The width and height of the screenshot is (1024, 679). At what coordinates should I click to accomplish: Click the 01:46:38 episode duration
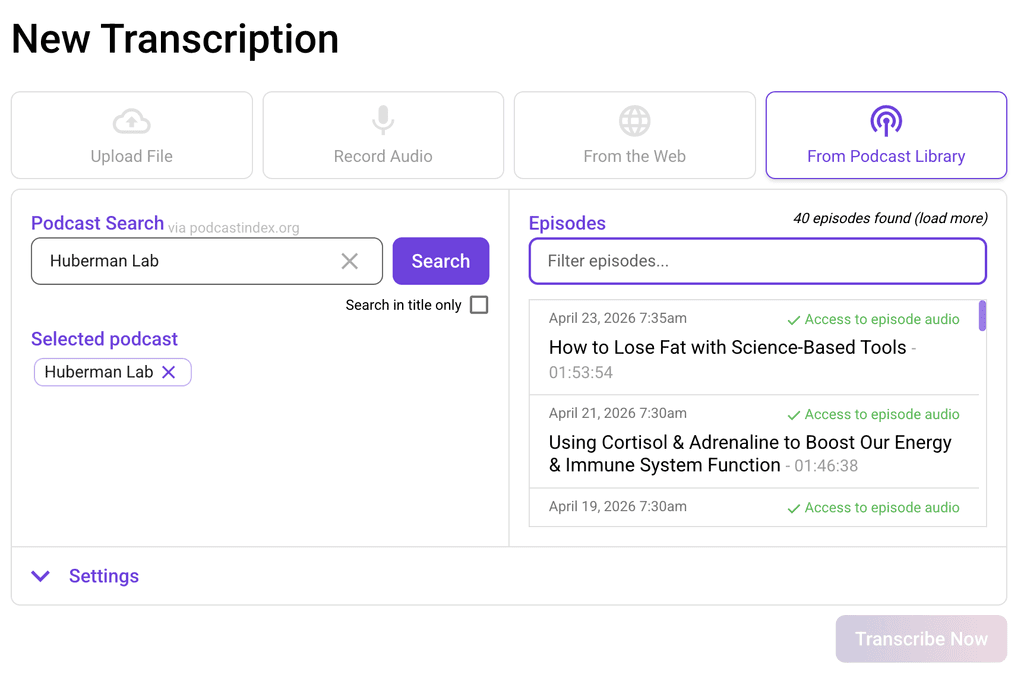tap(826, 466)
